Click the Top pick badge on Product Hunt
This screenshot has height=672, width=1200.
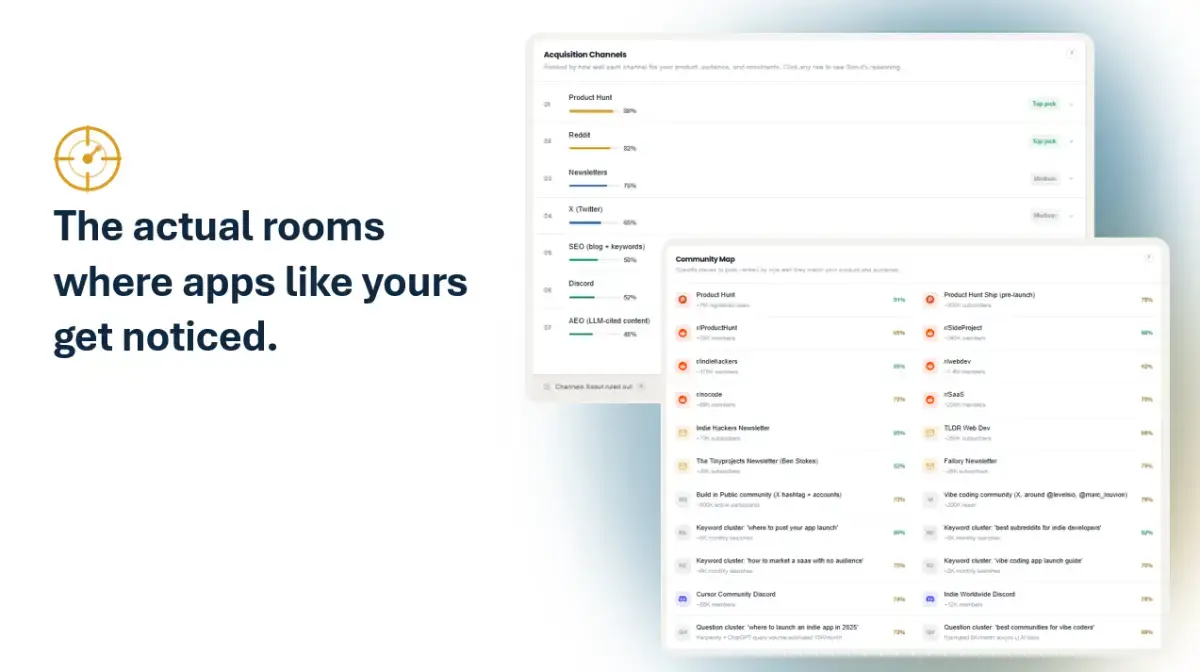tap(1044, 104)
